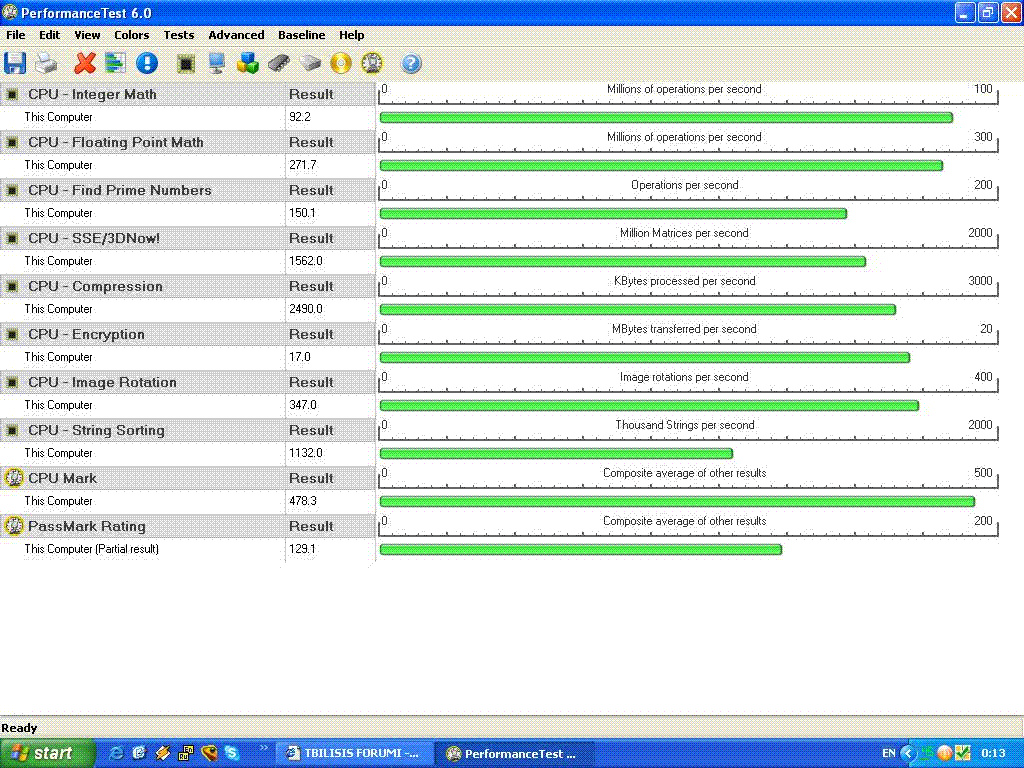
Task: Run the 2D graphics monitor toolbar icon
Action: pyautogui.click(x=217, y=63)
